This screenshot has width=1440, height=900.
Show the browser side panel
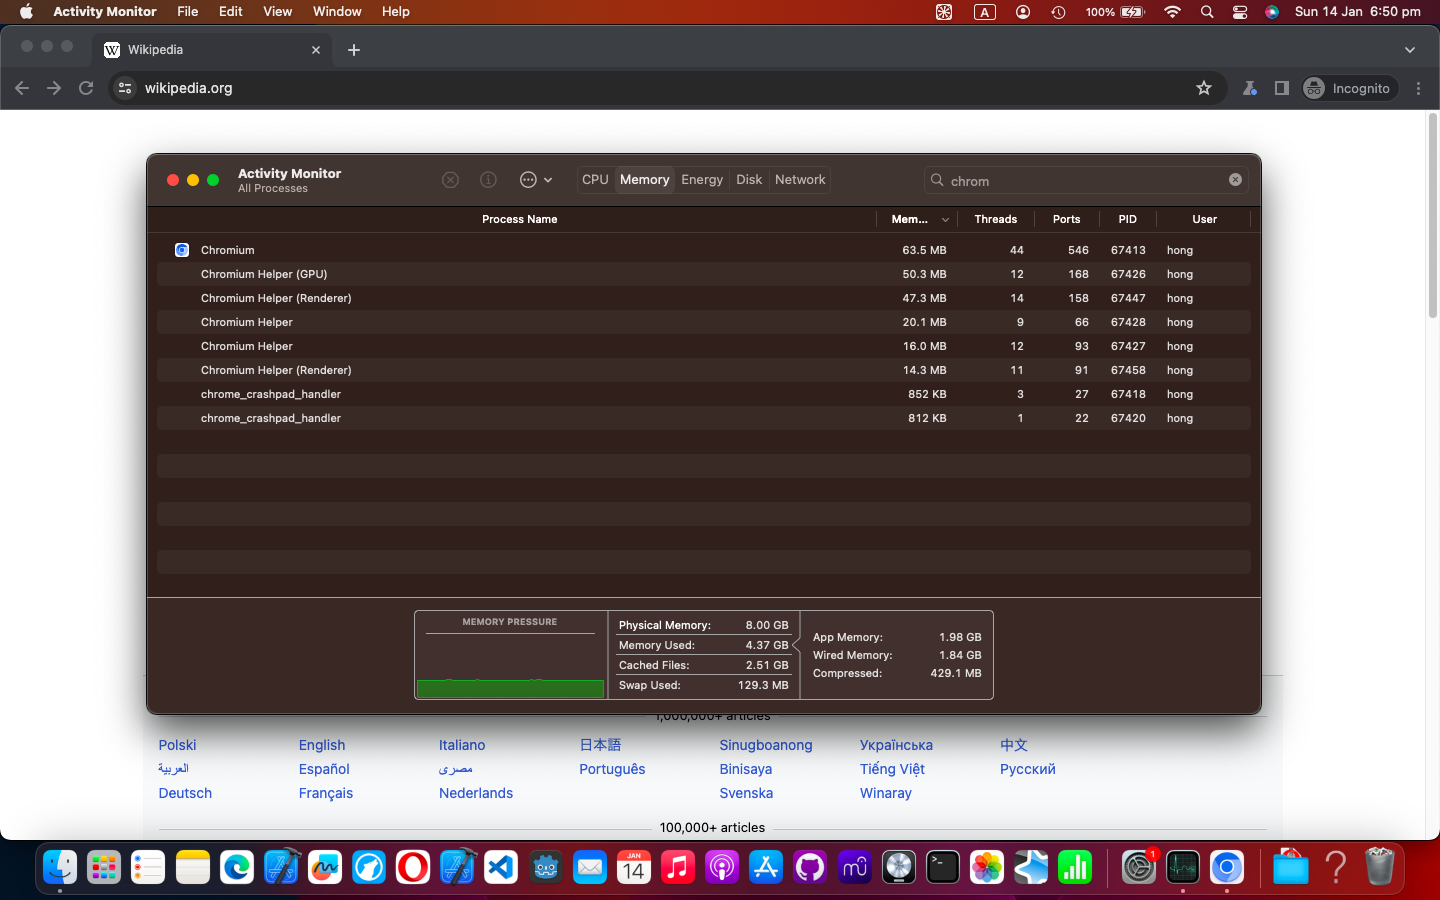pos(1282,88)
